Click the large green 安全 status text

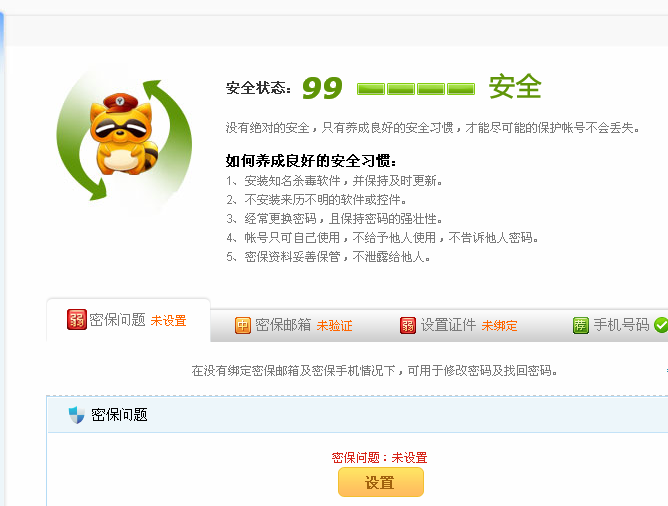(515, 87)
